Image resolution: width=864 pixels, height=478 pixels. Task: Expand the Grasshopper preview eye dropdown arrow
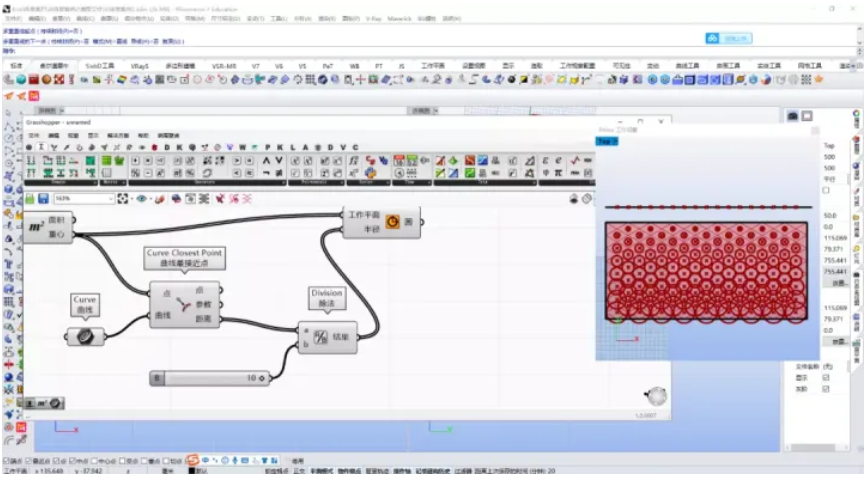(x=150, y=199)
